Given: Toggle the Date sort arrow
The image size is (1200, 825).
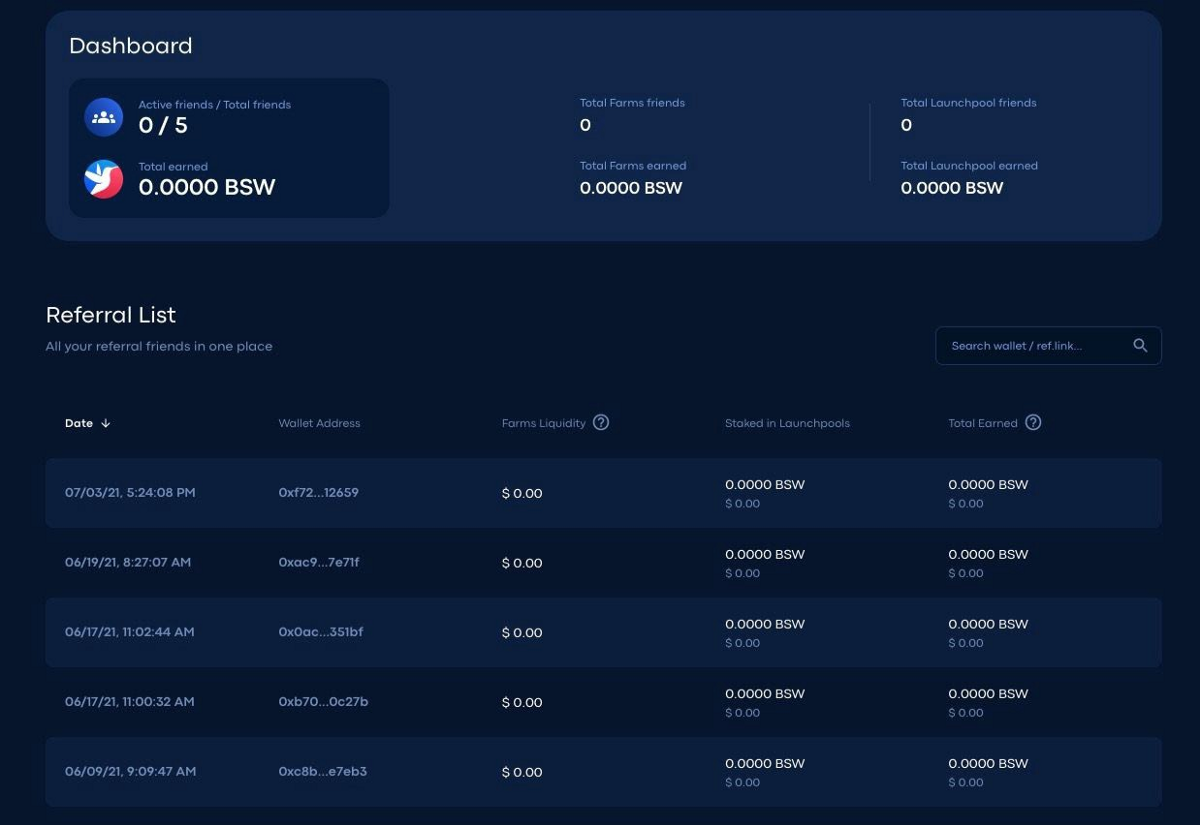Looking at the screenshot, I should (x=106, y=423).
